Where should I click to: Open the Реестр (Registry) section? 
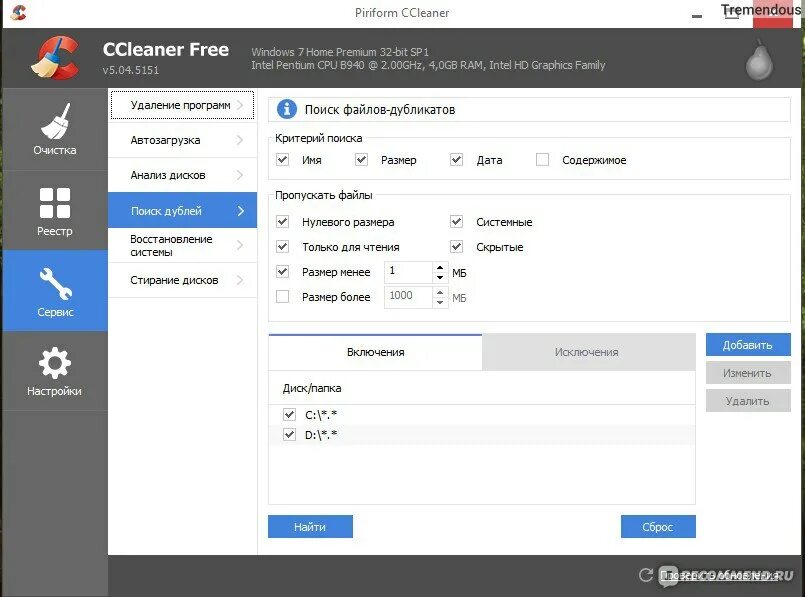click(54, 210)
